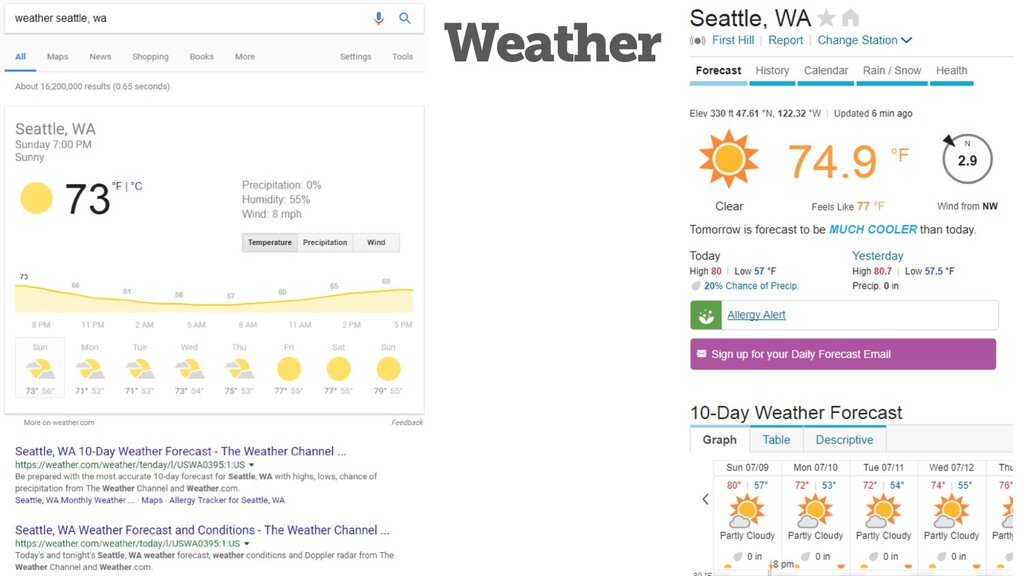Sign up for the Daily Forecast Email

[843, 354]
